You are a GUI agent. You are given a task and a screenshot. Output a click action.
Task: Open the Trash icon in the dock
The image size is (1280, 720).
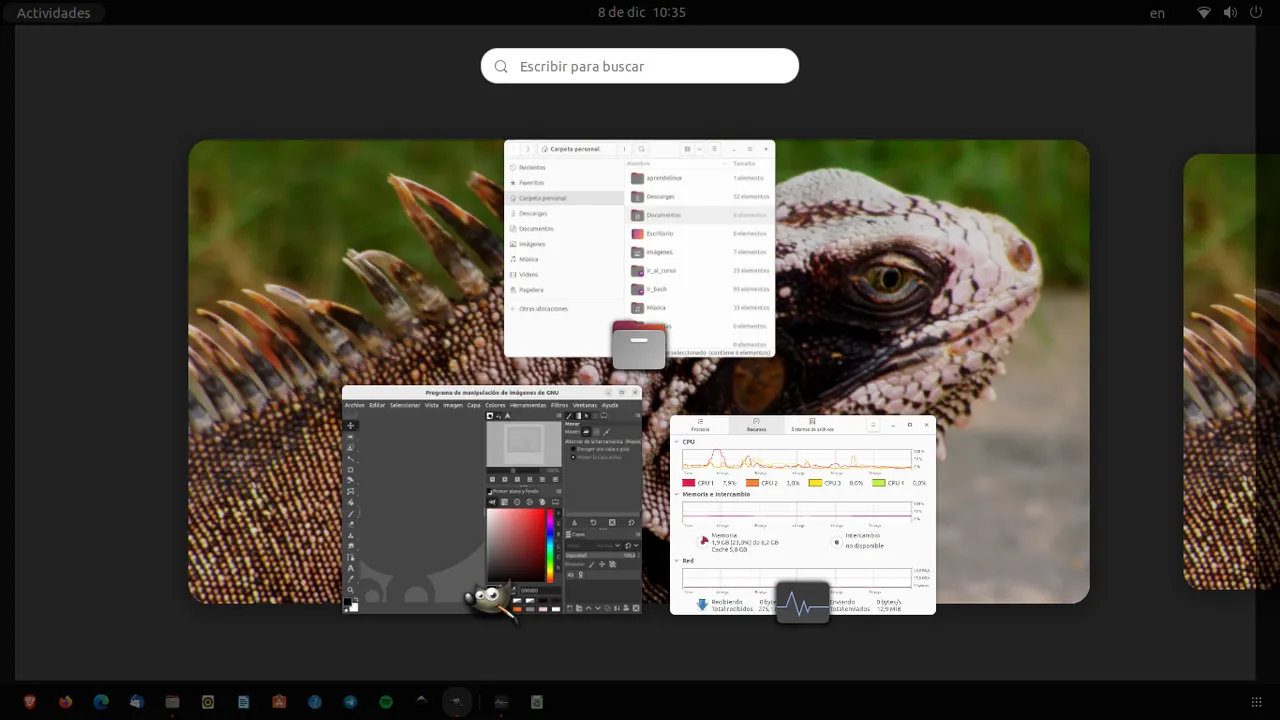(x=537, y=702)
